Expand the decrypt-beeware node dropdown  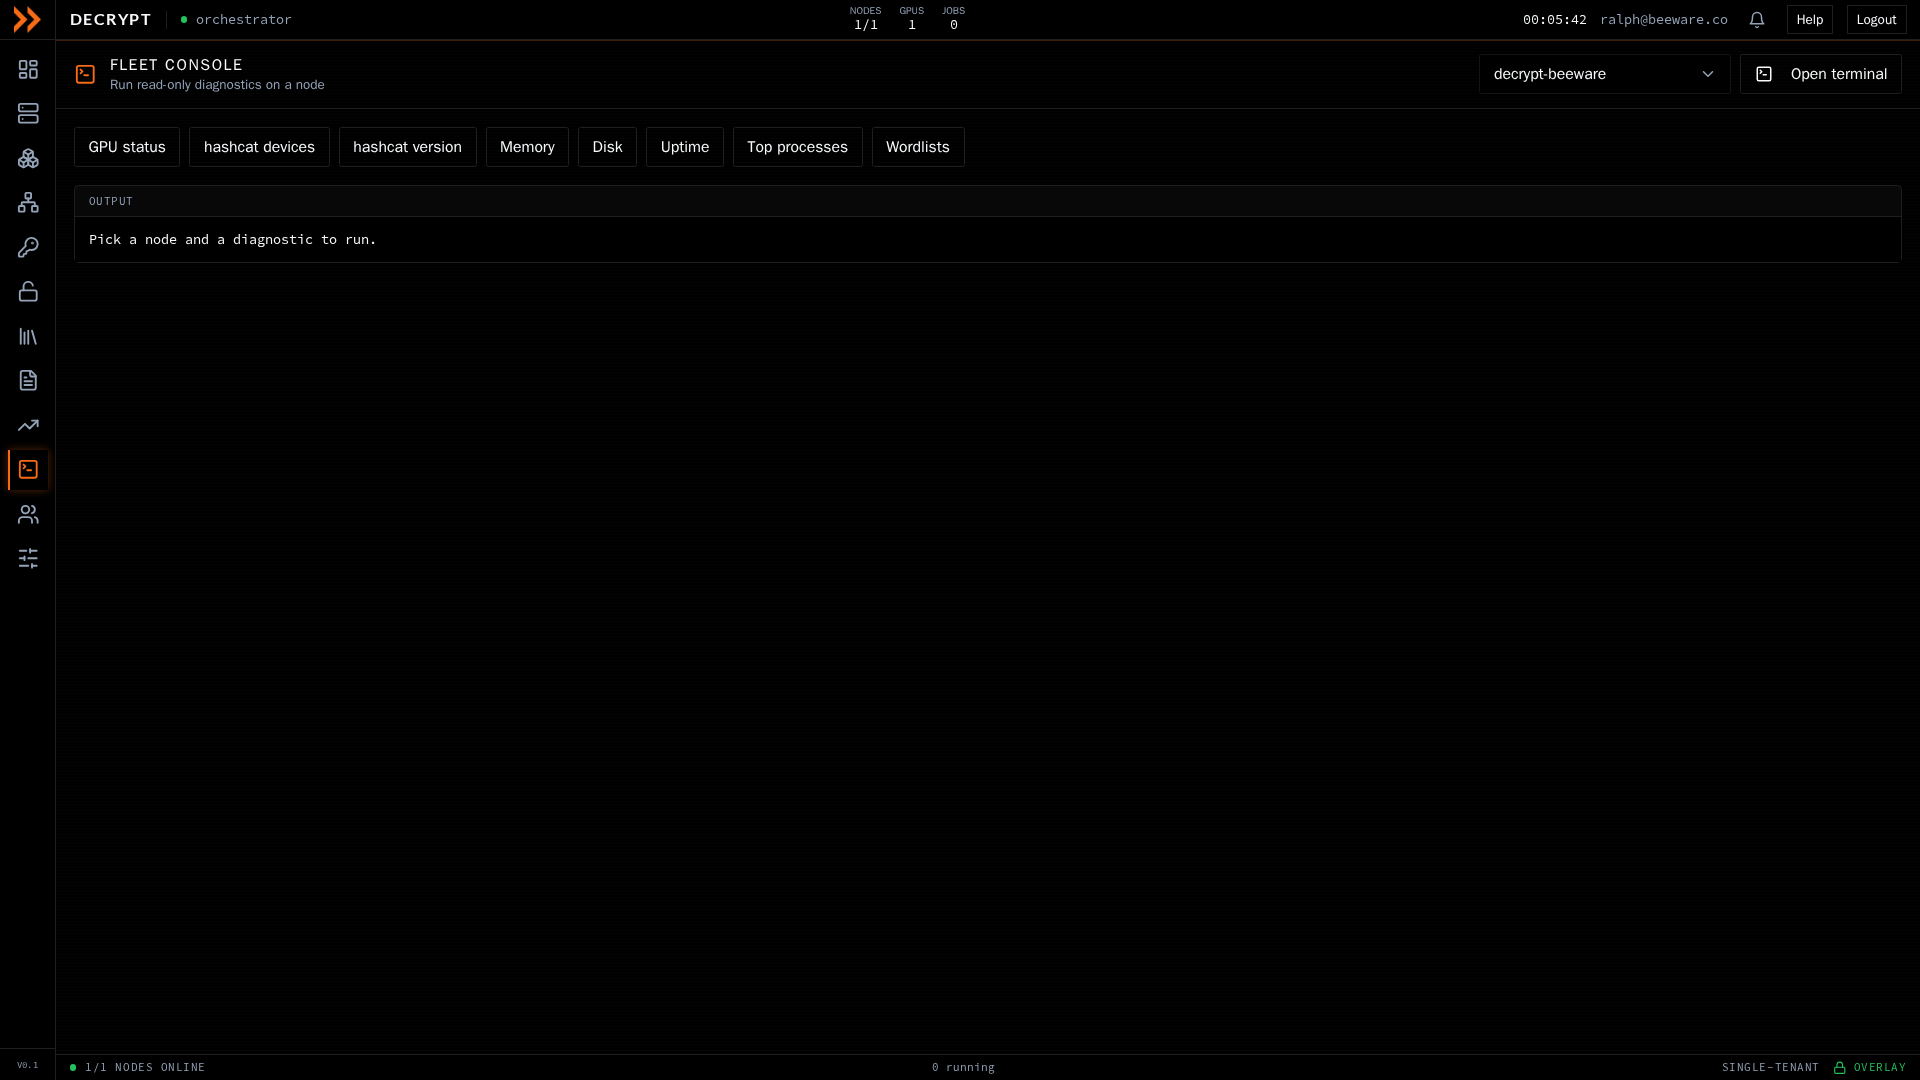[x=1604, y=74]
